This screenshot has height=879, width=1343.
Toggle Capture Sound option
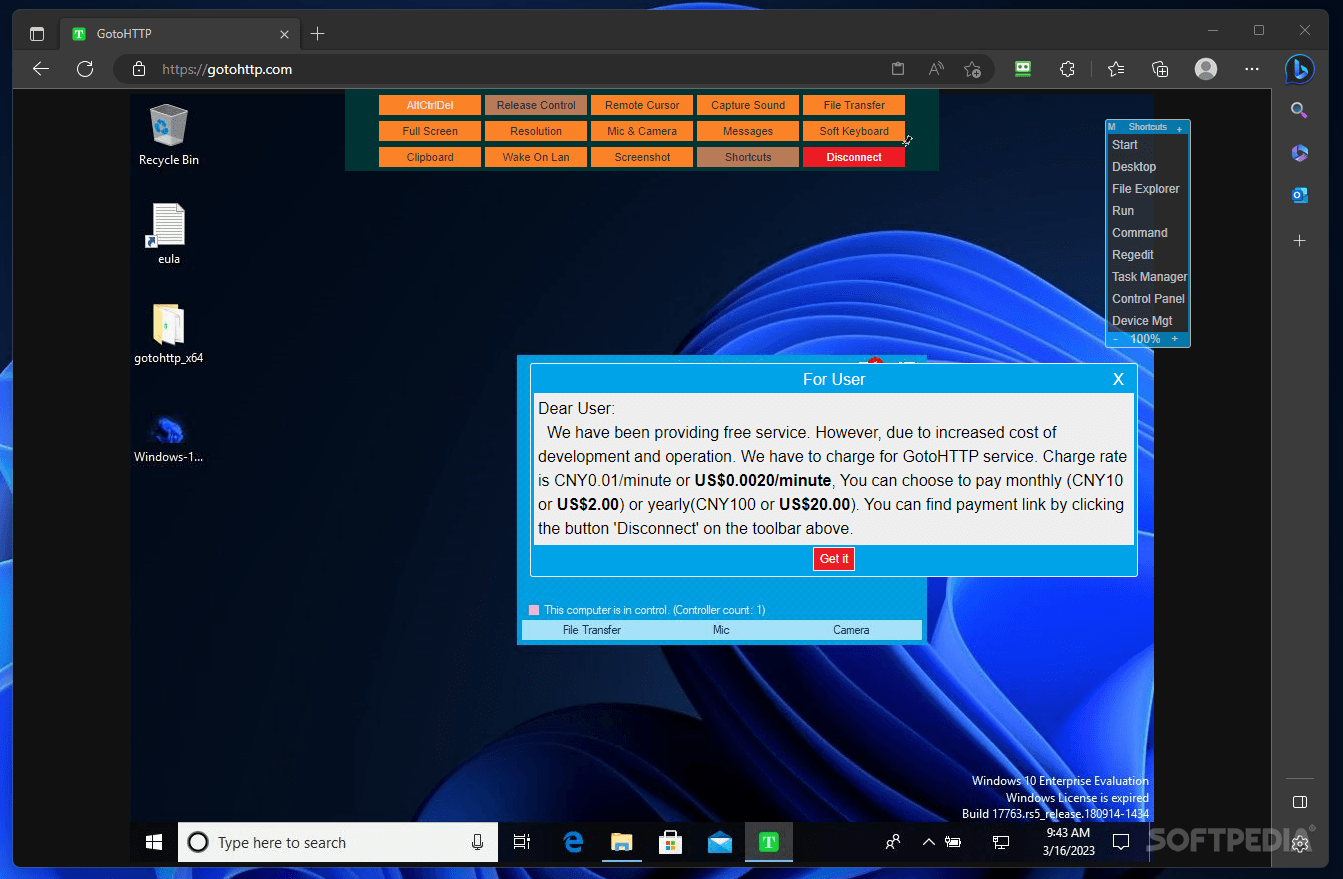click(748, 105)
